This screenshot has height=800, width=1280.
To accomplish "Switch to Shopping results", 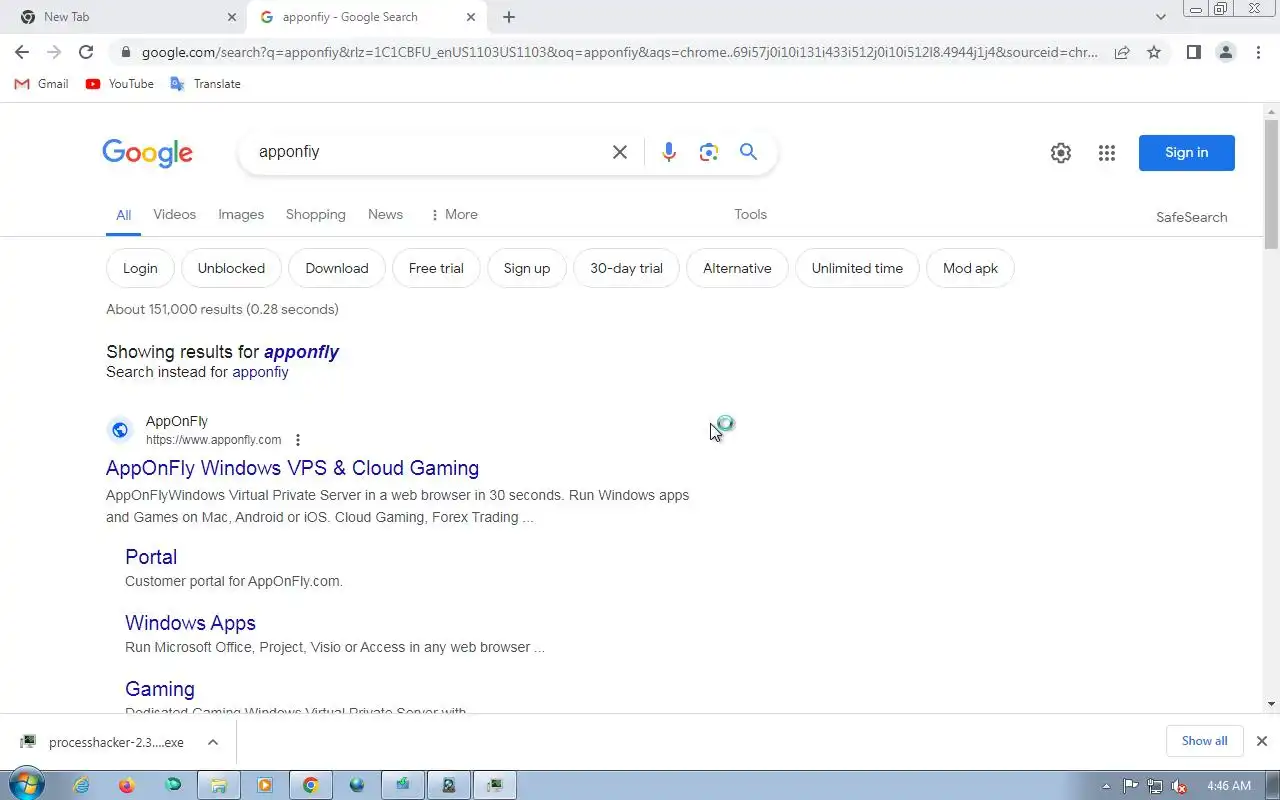I will click(315, 215).
